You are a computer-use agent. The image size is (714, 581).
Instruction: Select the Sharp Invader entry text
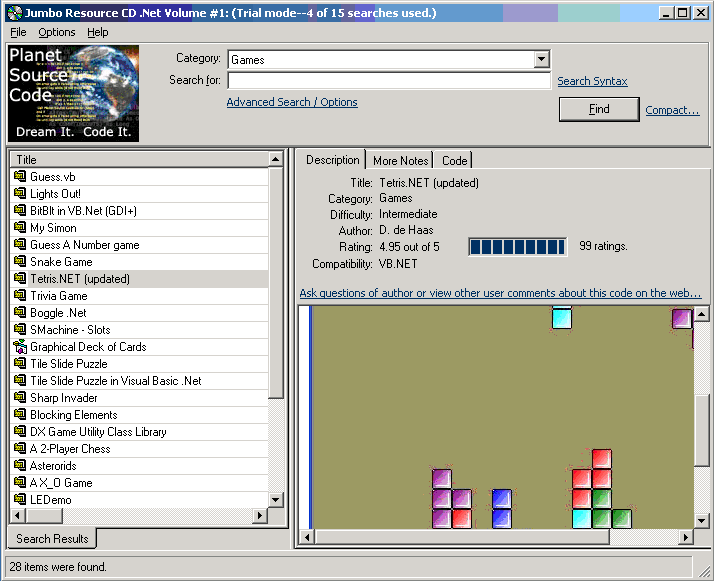tap(64, 398)
